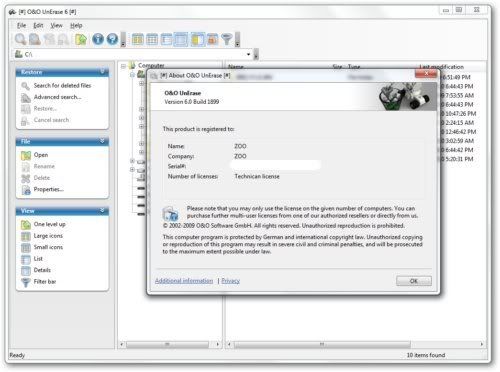
Task: Switch to details view via toolbar icon
Action: 181,39
